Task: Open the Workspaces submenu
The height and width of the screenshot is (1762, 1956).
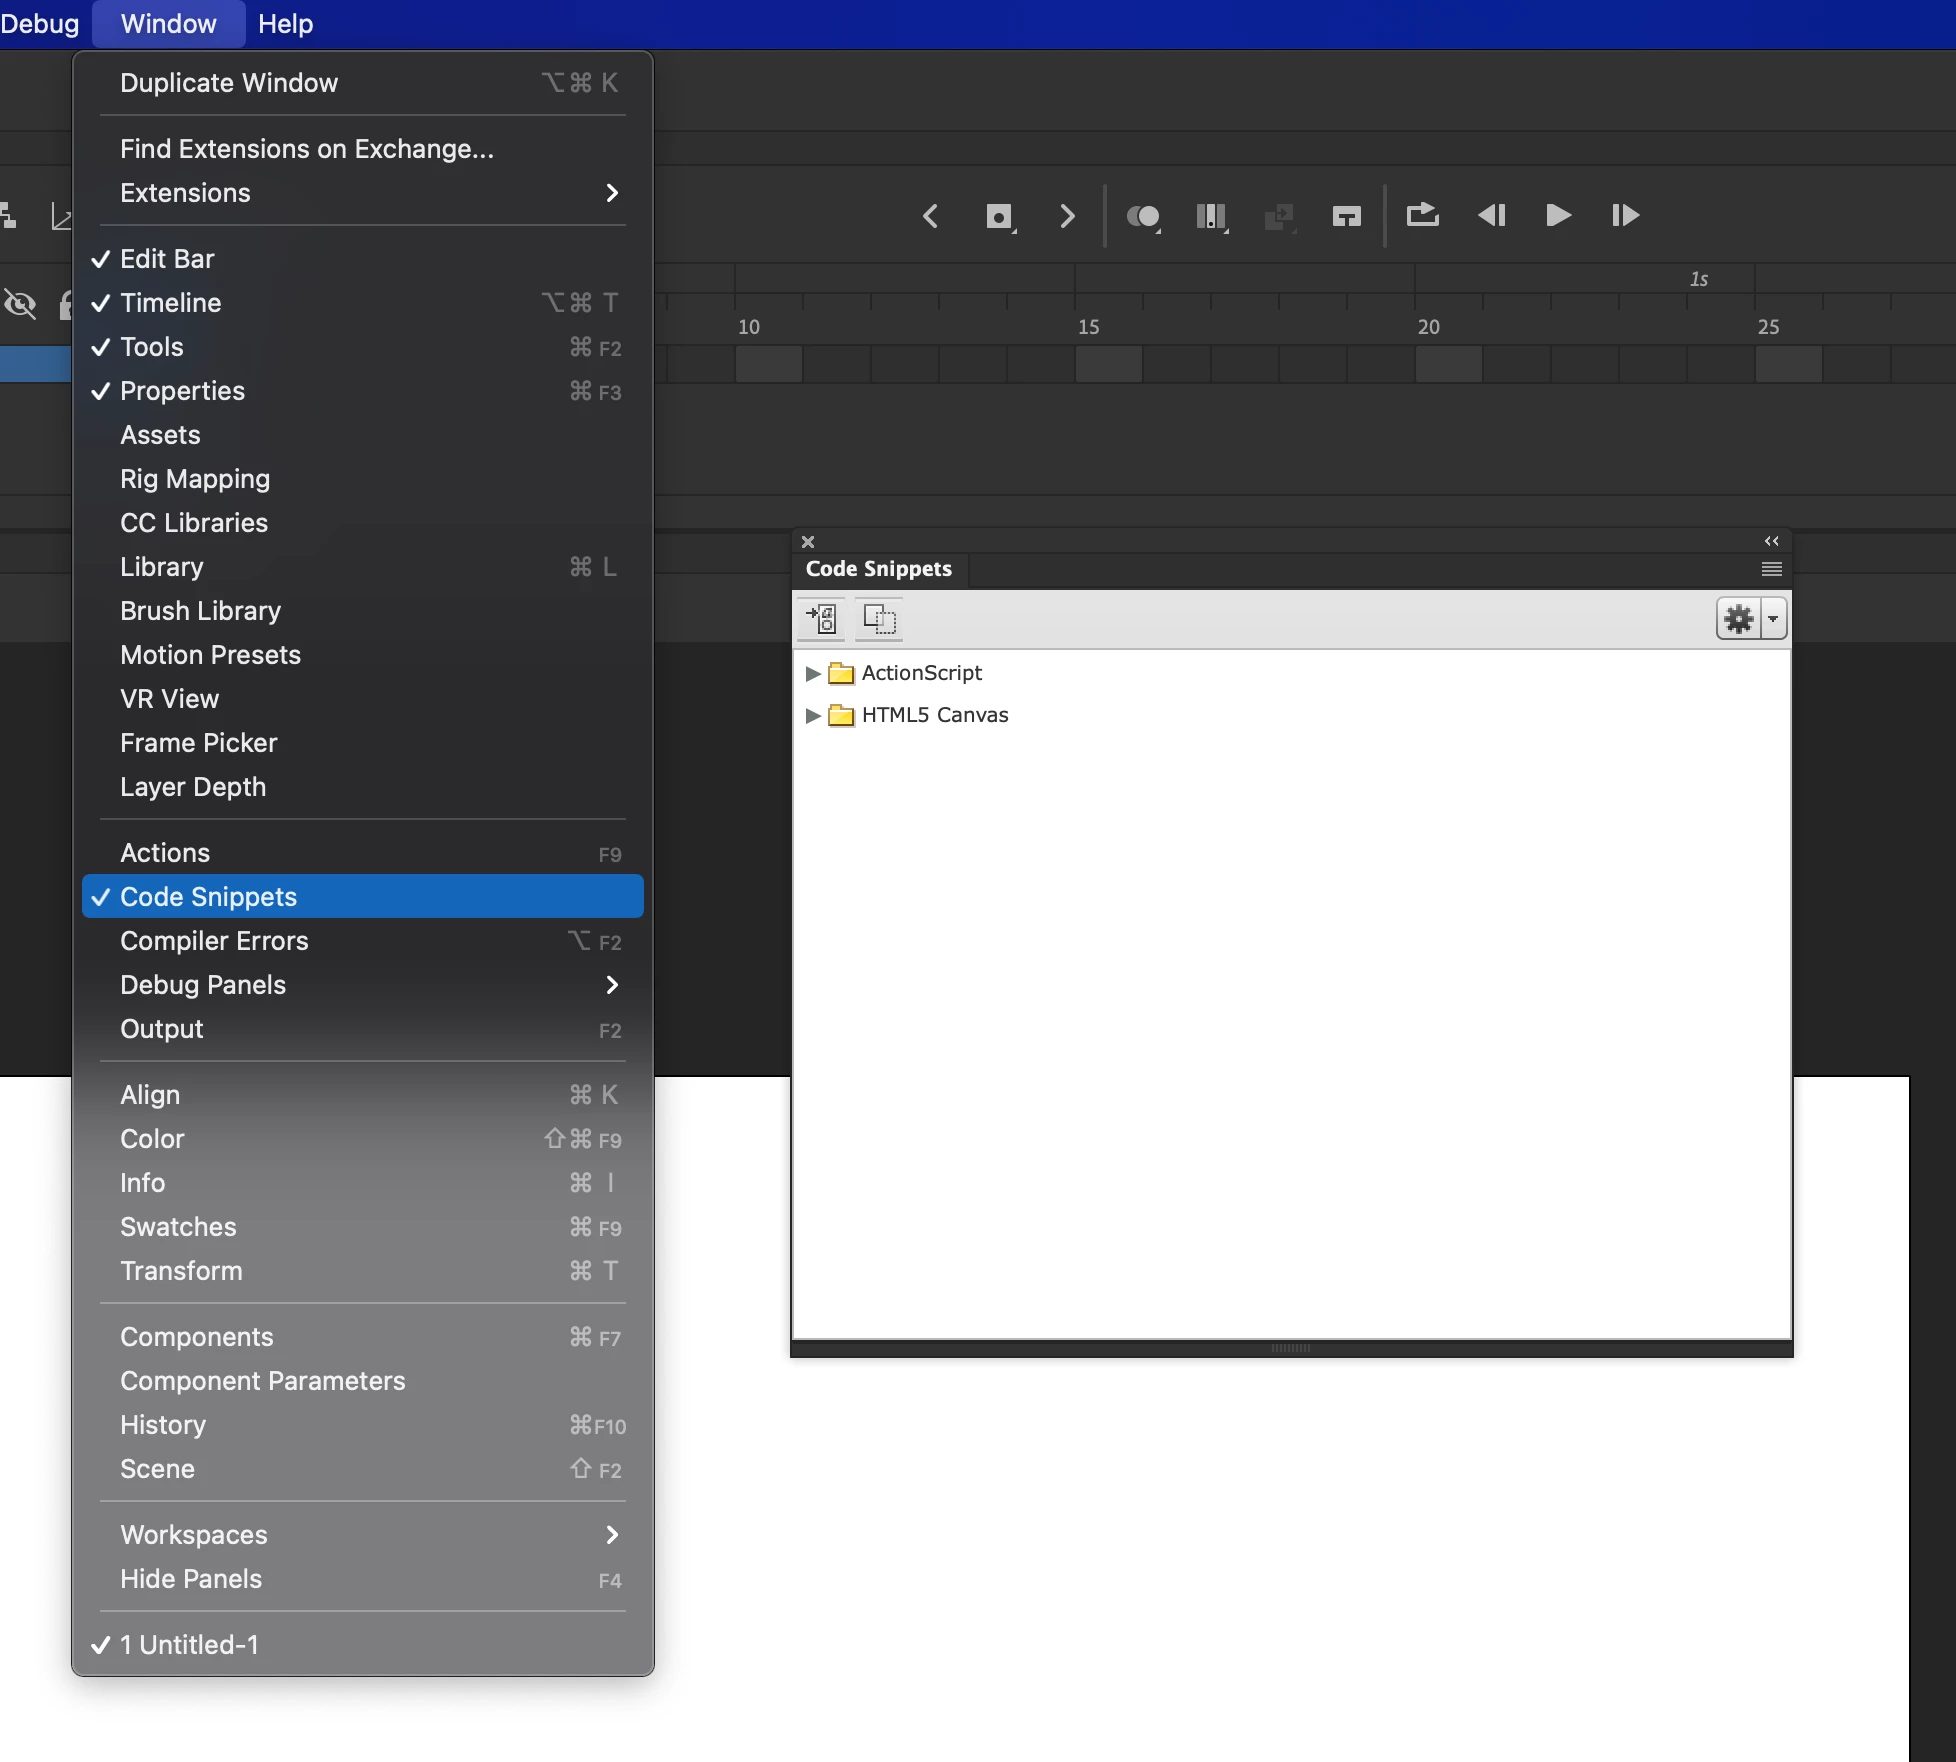Action: tap(194, 1535)
